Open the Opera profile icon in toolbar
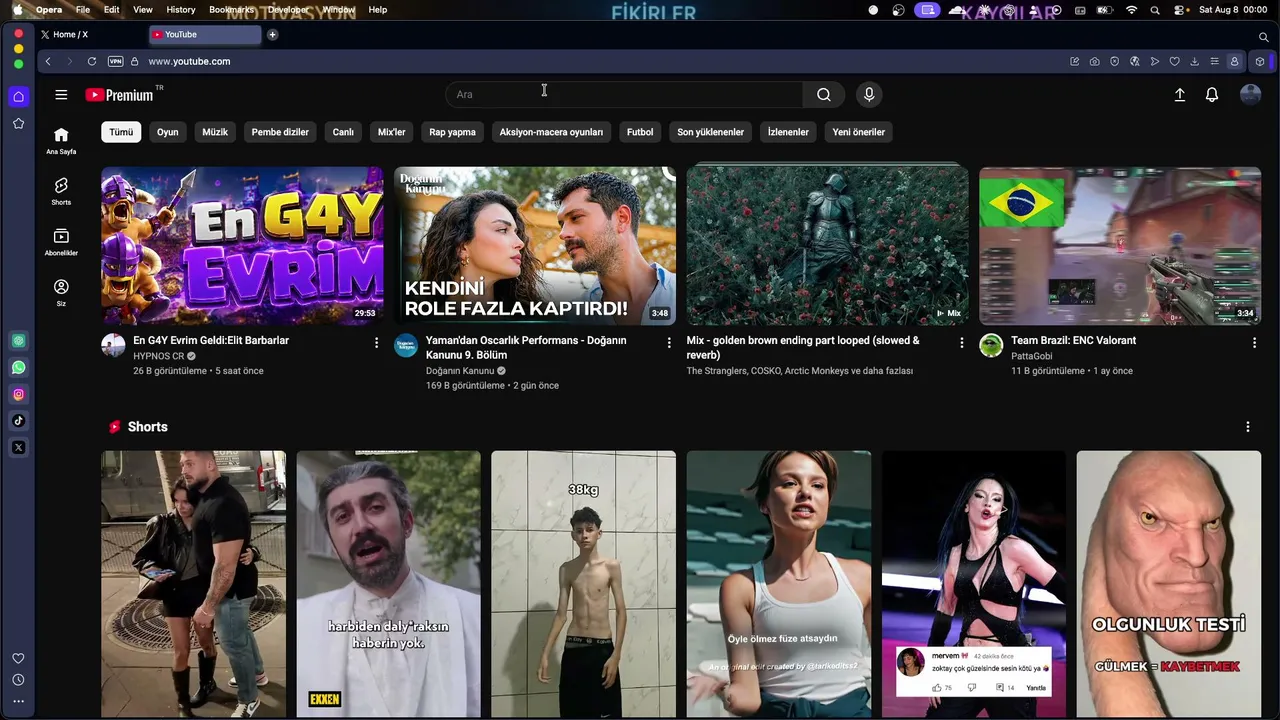Viewport: 1280px width, 720px height. click(1235, 61)
